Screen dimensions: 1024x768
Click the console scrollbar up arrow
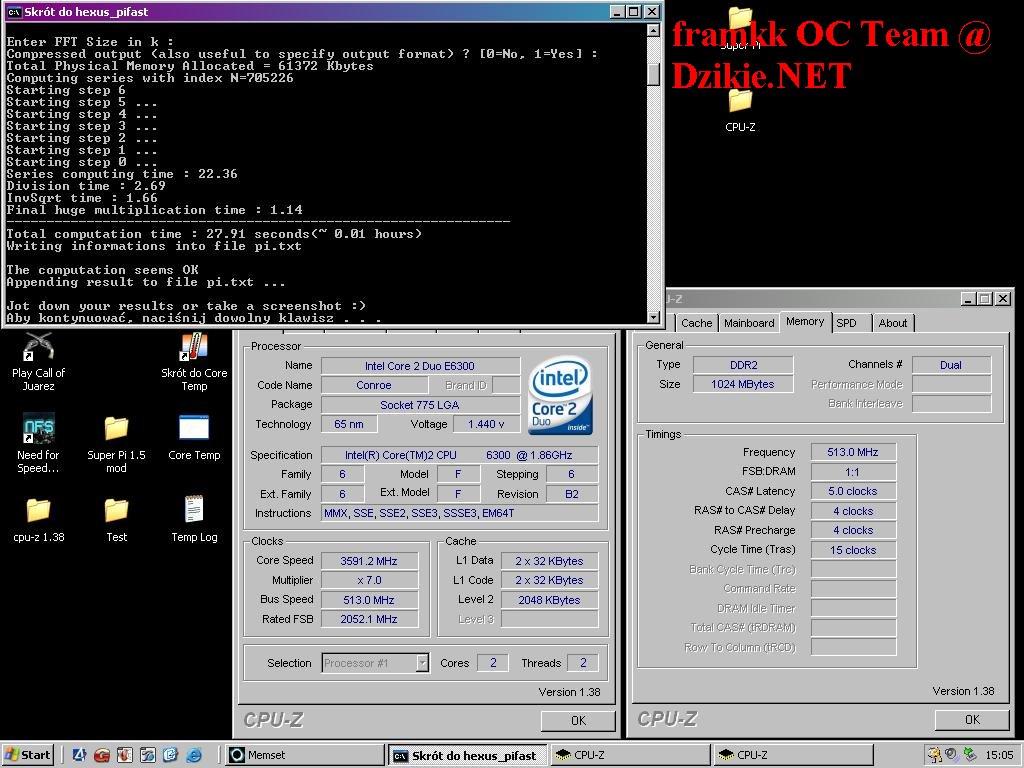point(653,30)
